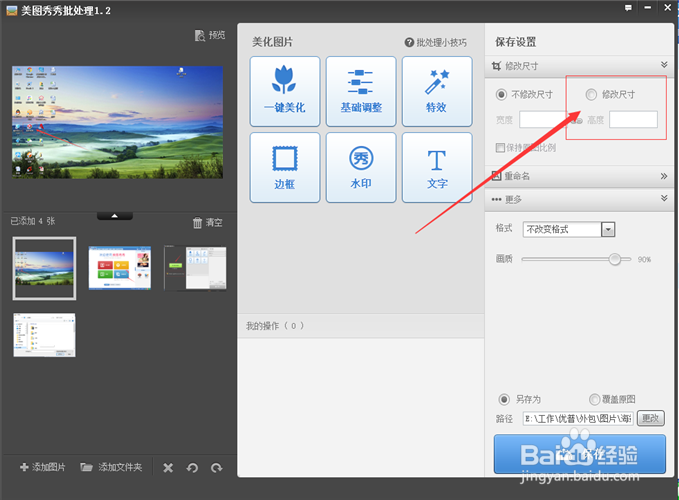The height and width of the screenshot is (500, 679).
Task: Open the 一键美化 one-click beautify tool
Action: [285, 91]
